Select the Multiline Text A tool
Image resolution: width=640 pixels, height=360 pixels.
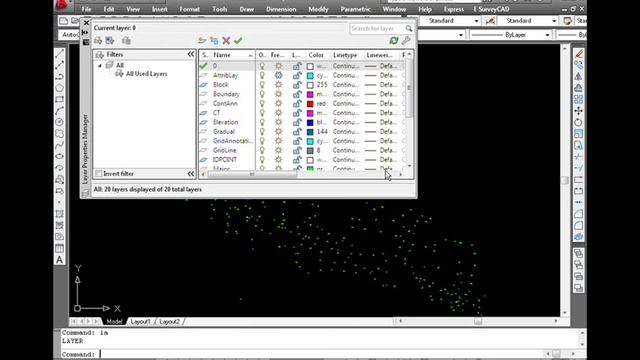60,260
